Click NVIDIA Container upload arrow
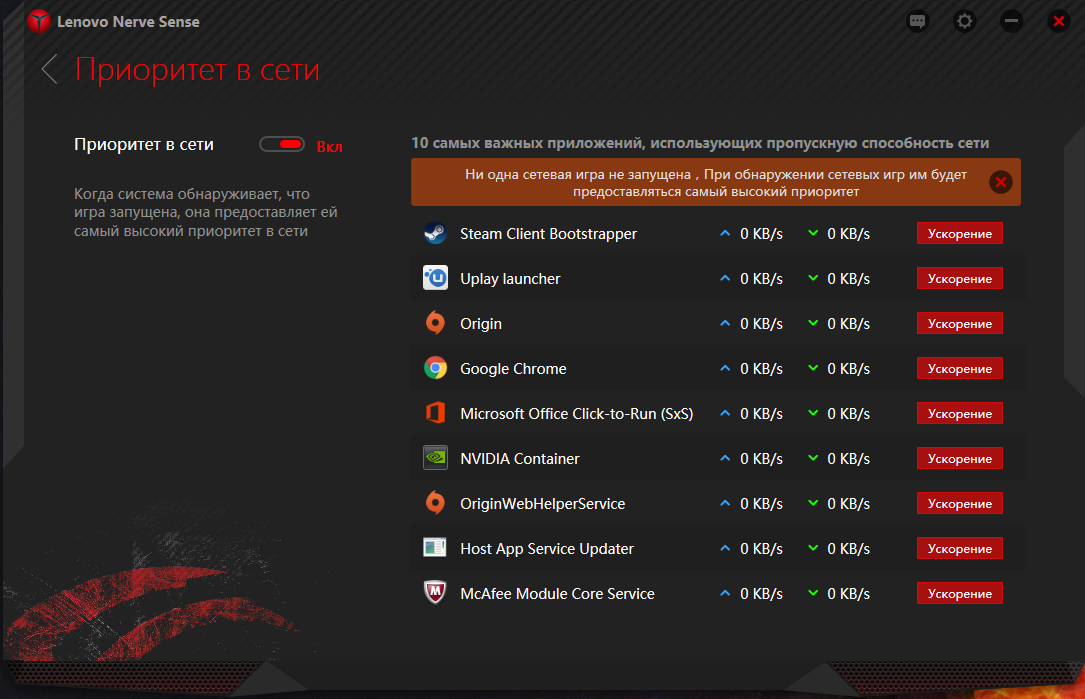The height and width of the screenshot is (699, 1085). [725, 458]
